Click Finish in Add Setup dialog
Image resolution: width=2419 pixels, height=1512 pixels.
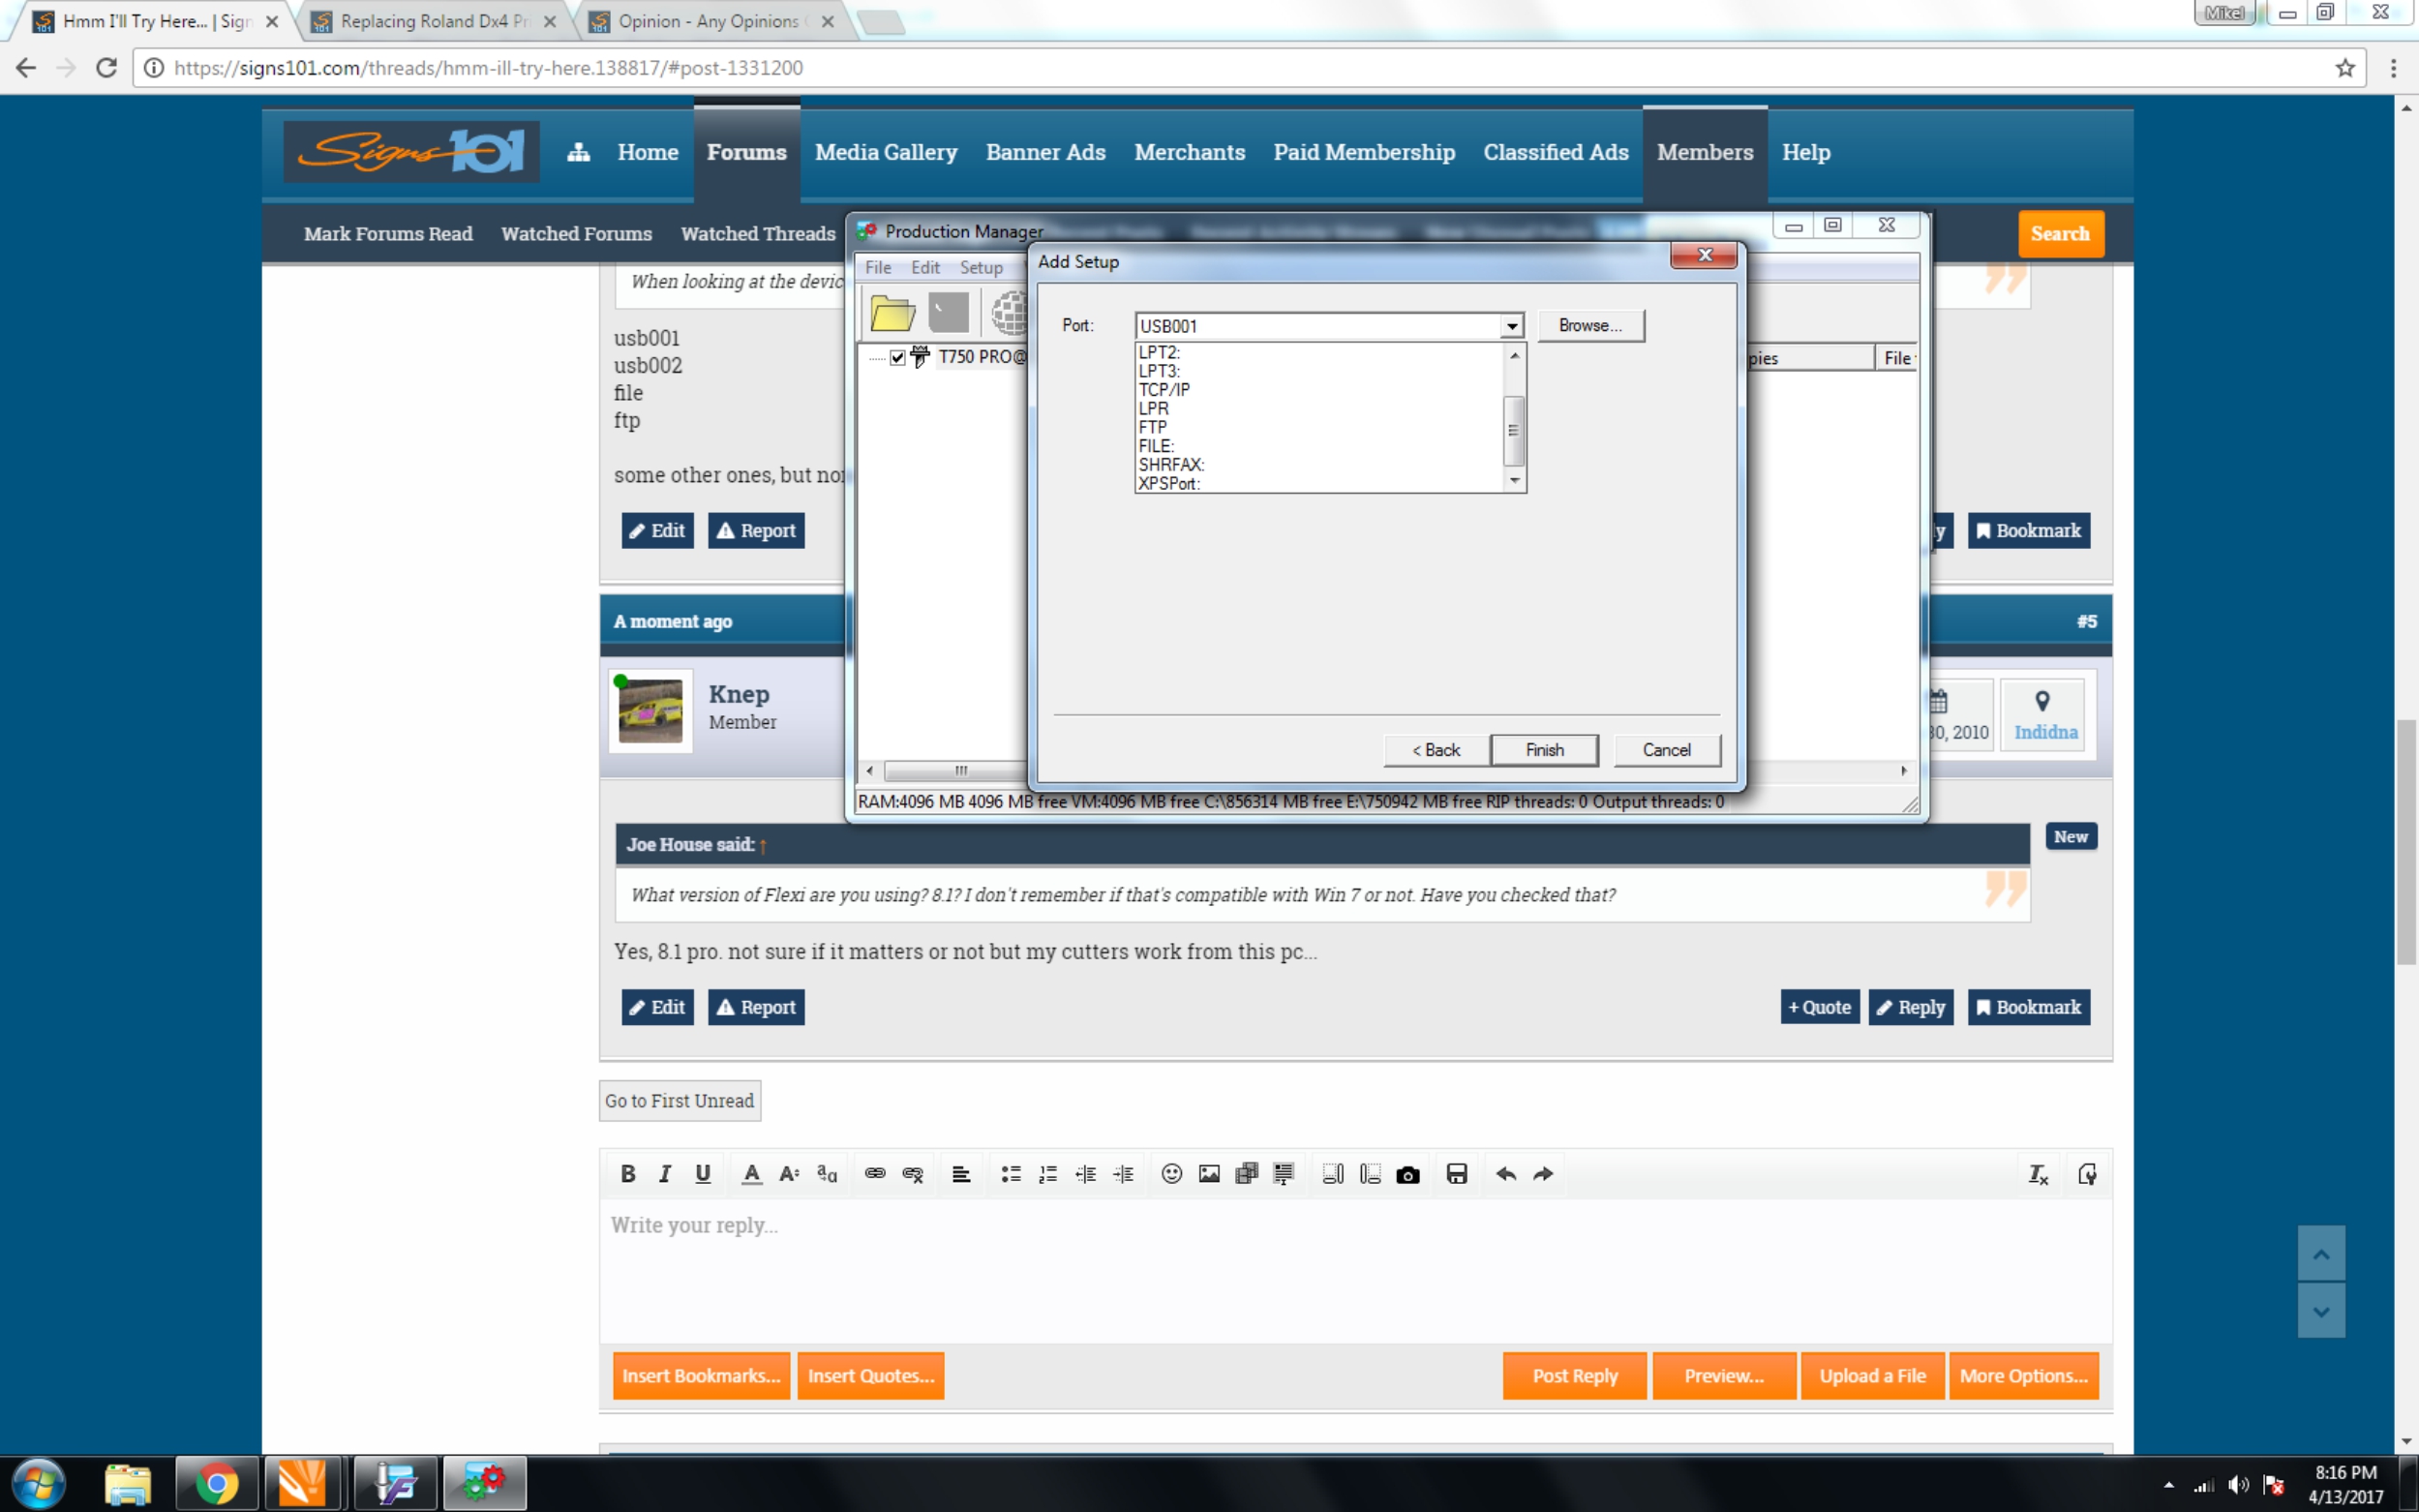tap(1544, 749)
